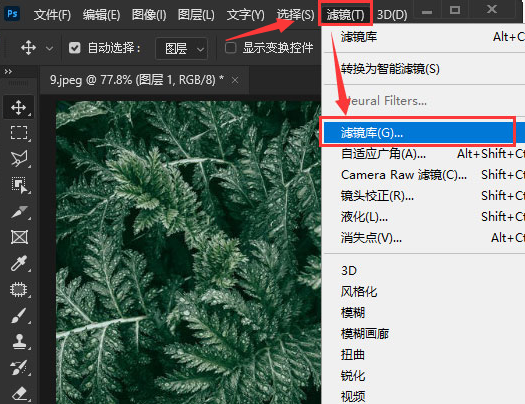Open the 编辑(E) menu
525x404 pixels.
[x=101, y=15]
